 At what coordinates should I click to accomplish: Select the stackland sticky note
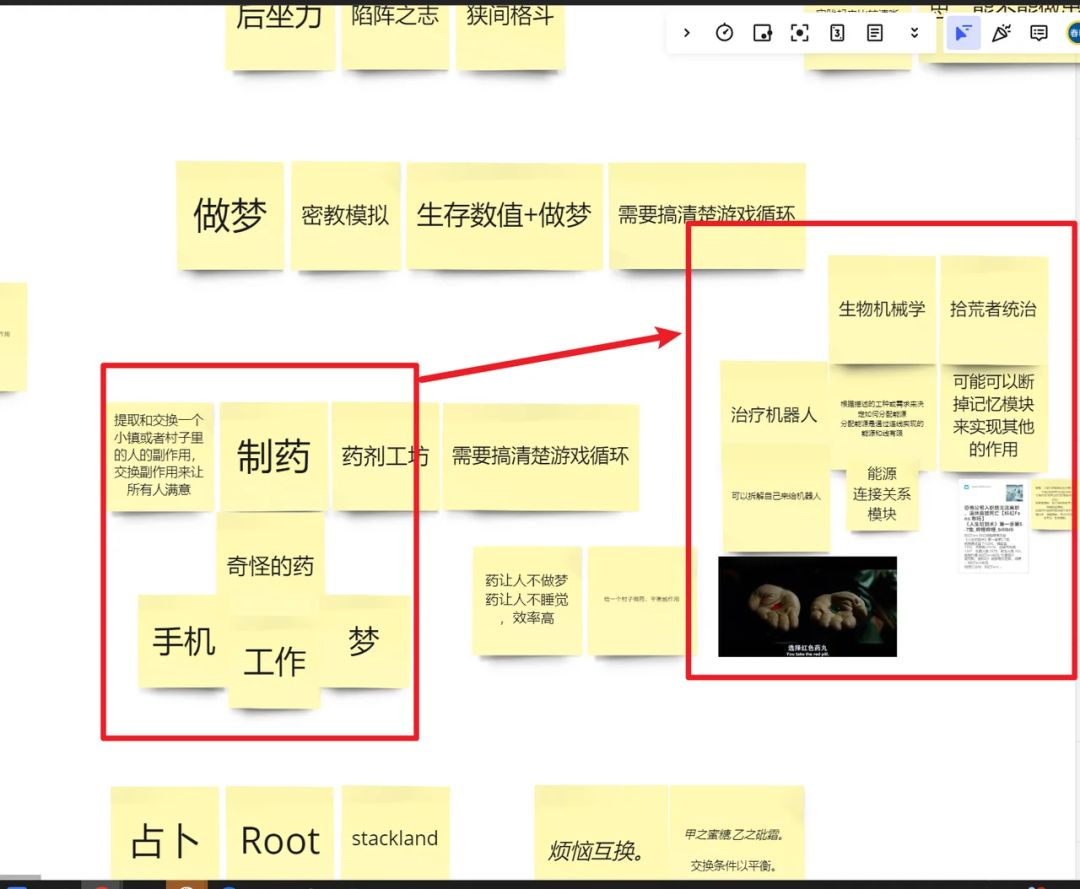(395, 834)
